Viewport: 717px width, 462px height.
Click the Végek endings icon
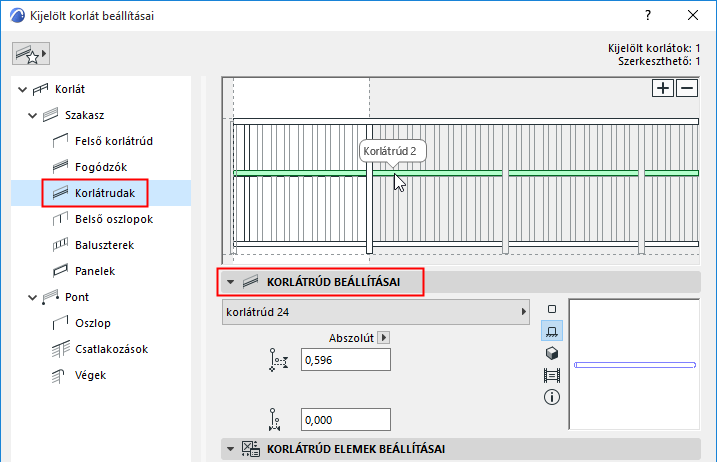click(59, 376)
